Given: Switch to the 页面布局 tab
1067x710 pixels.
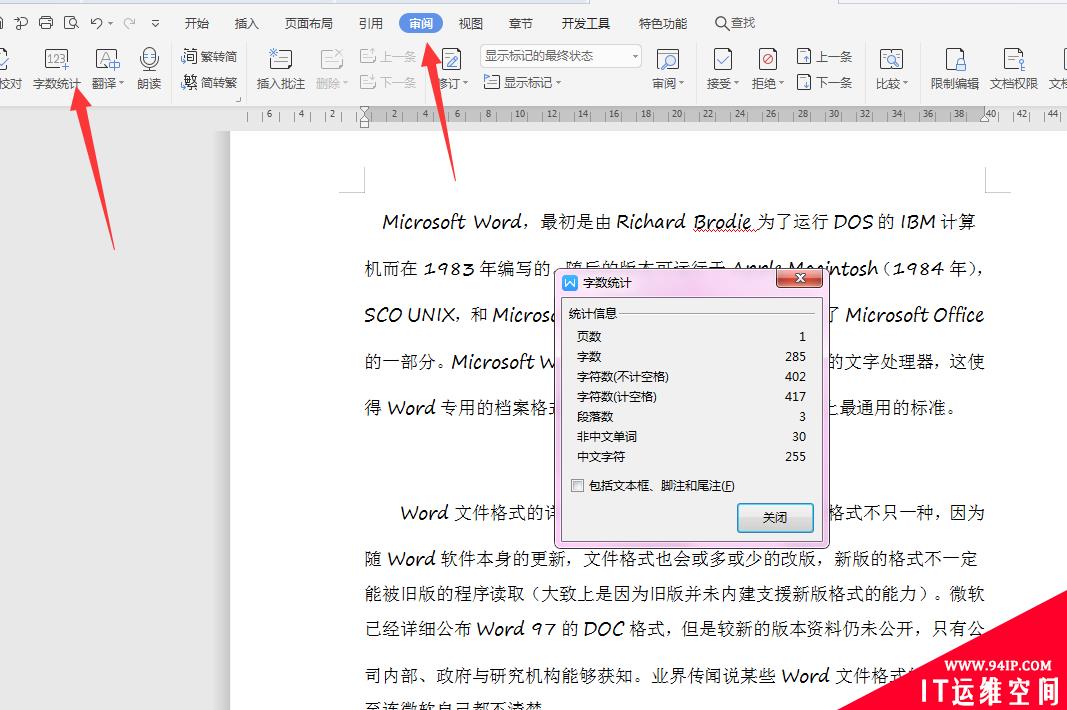Looking at the screenshot, I should (308, 24).
